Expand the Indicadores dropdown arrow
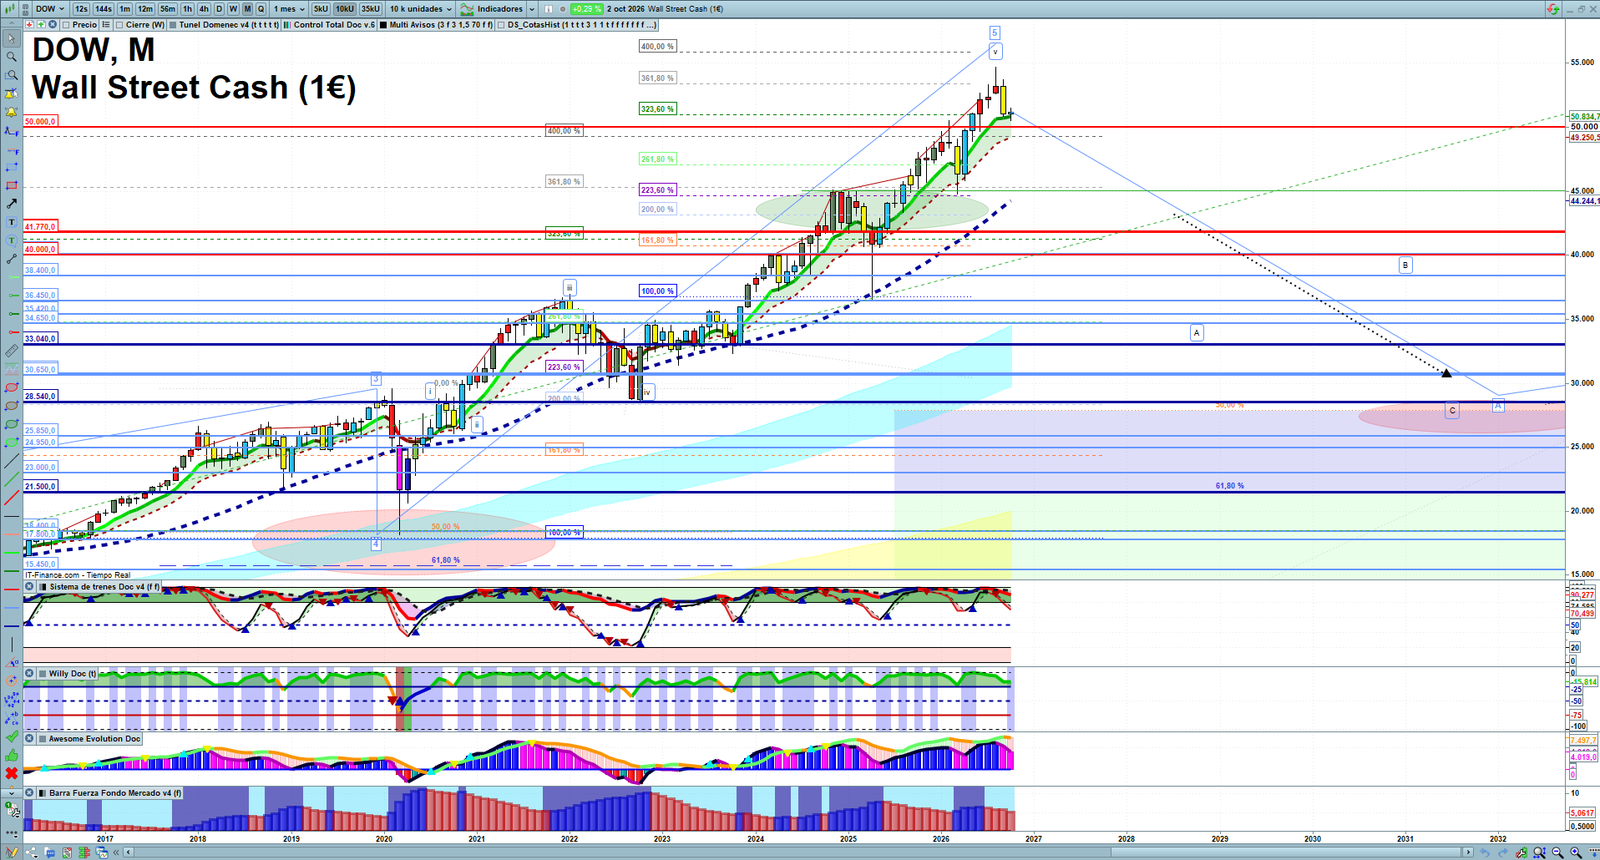This screenshot has height=860, width=1600. pyautogui.click(x=532, y=9)
